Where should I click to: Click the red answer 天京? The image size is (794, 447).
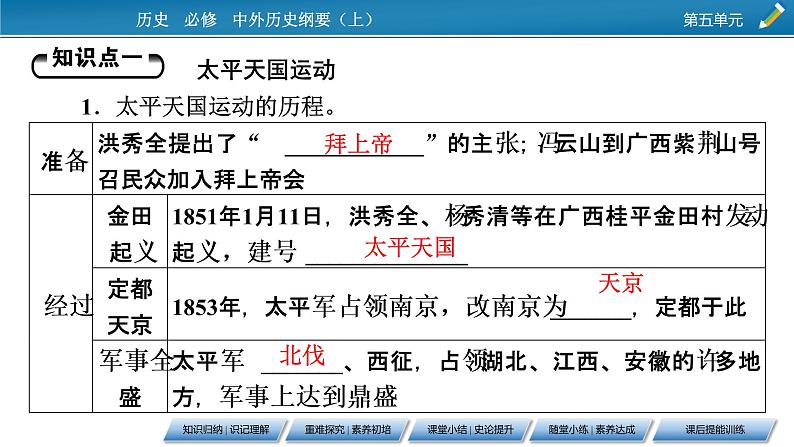620,282
